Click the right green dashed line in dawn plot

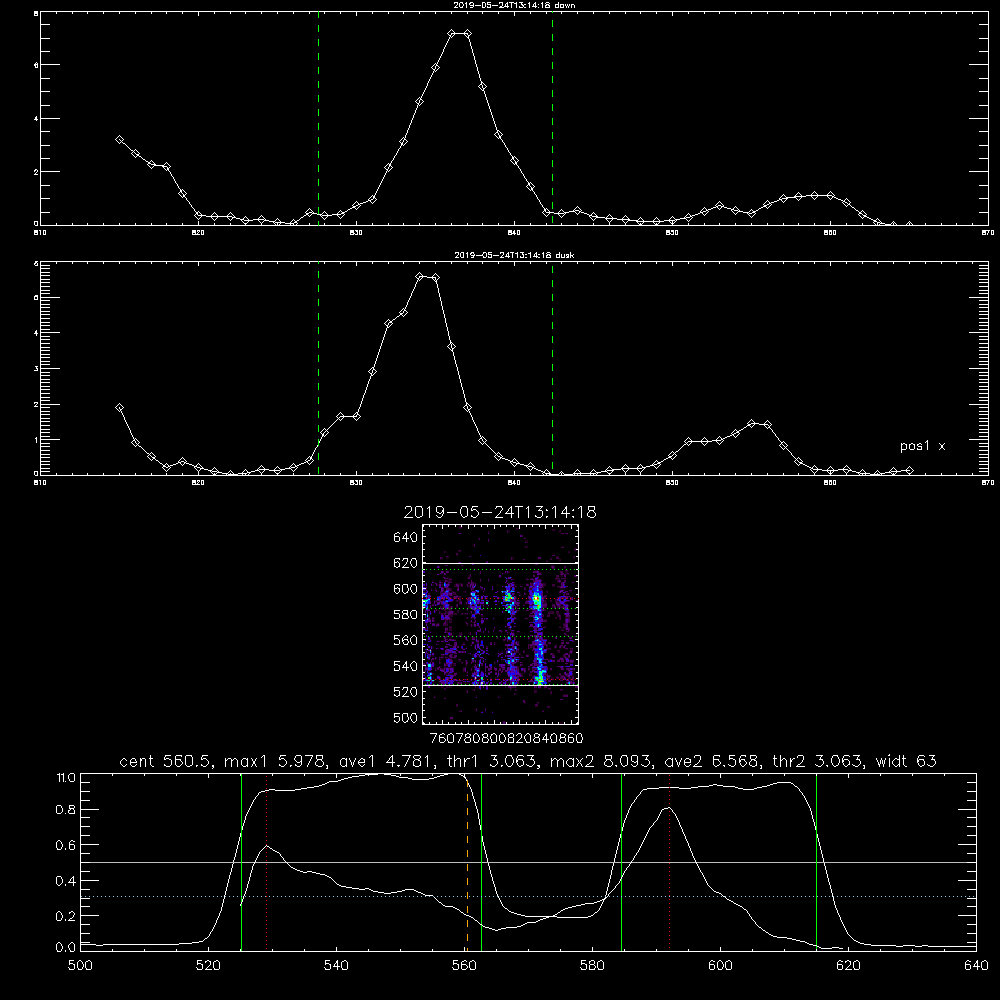(x=552, y=121)
